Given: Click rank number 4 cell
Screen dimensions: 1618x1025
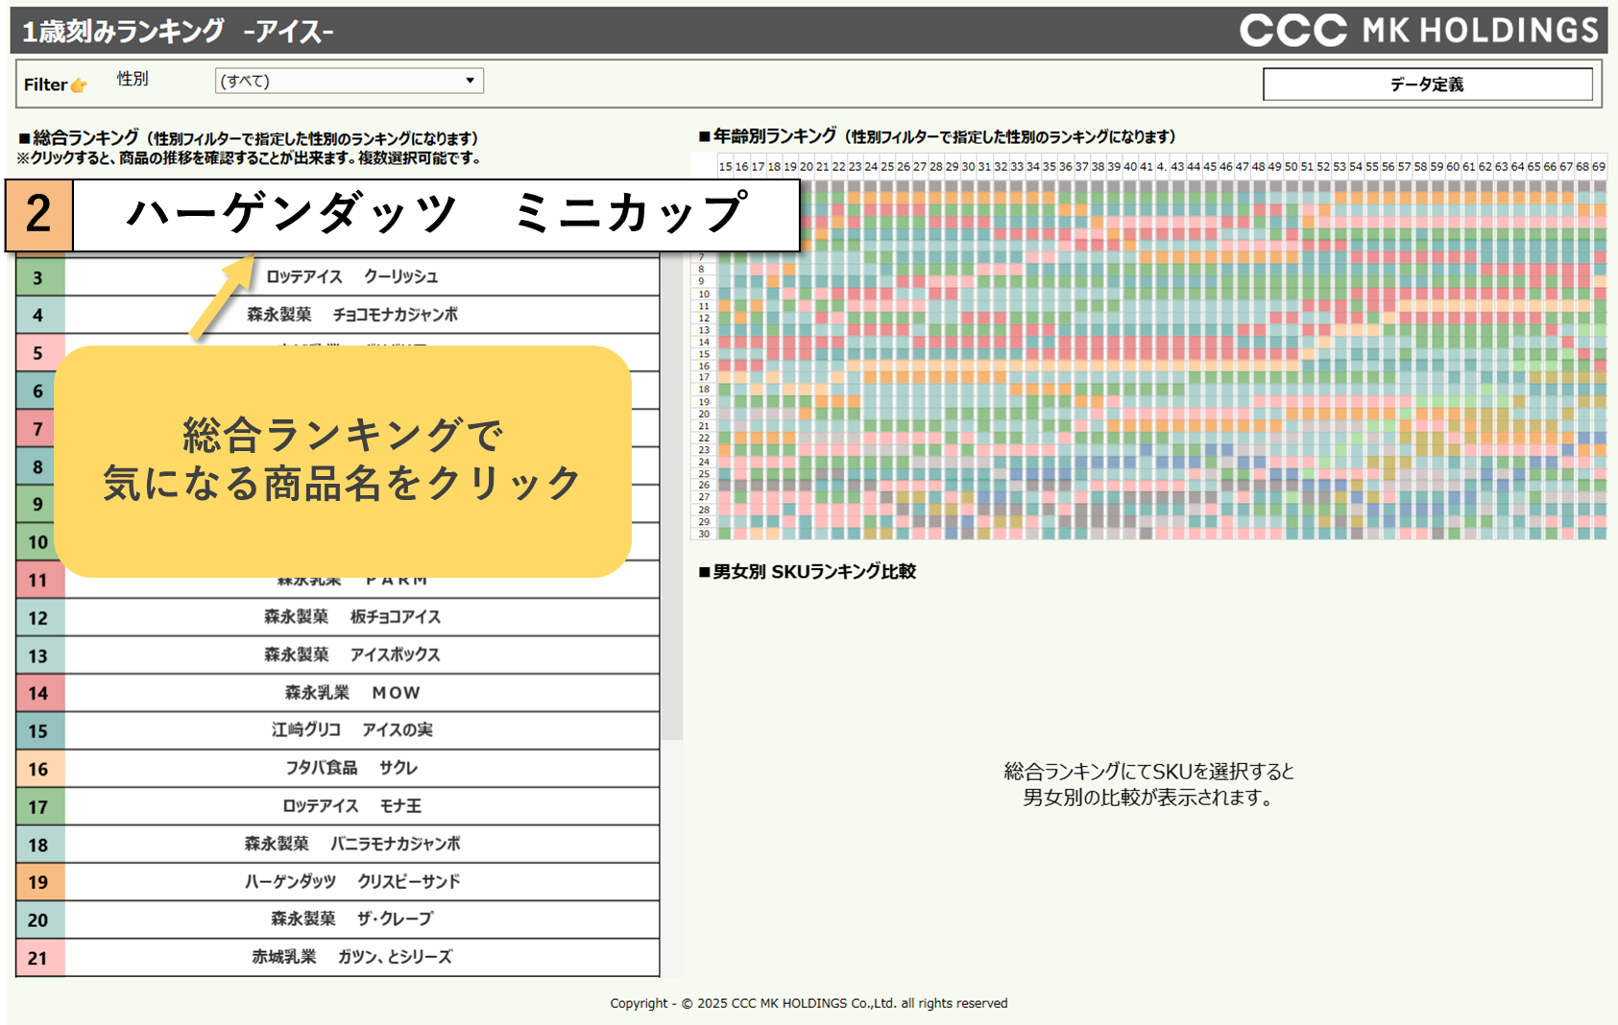Looking at the screenshot, I should [39, 315].
